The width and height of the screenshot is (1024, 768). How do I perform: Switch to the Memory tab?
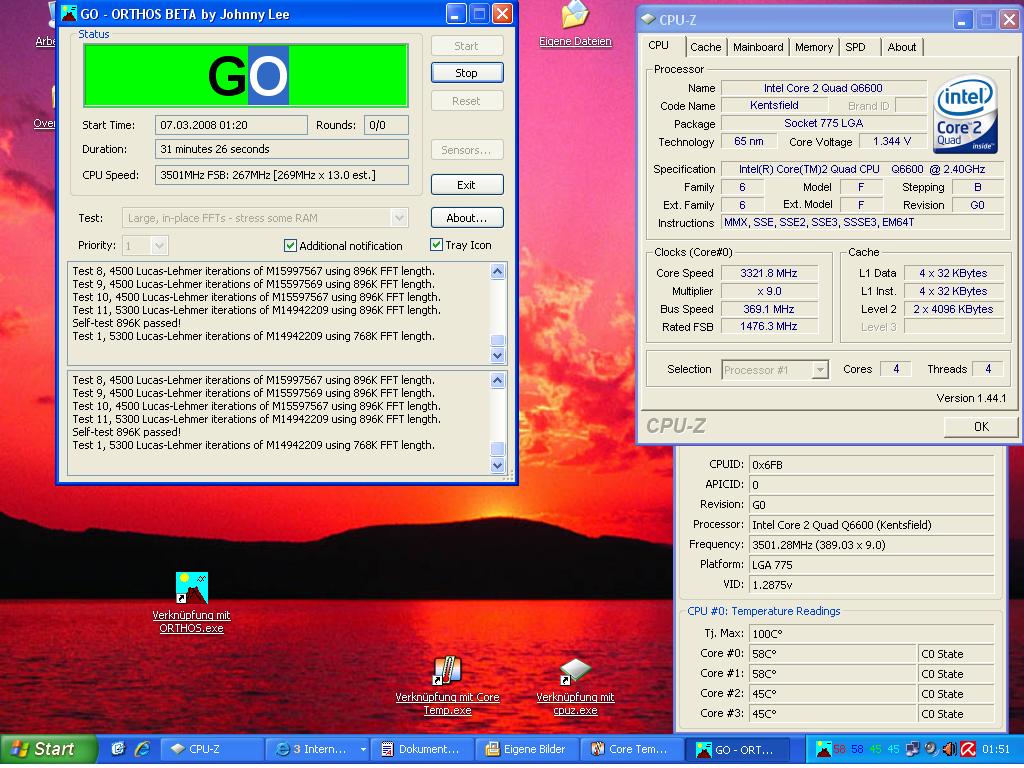click(814, 47)
